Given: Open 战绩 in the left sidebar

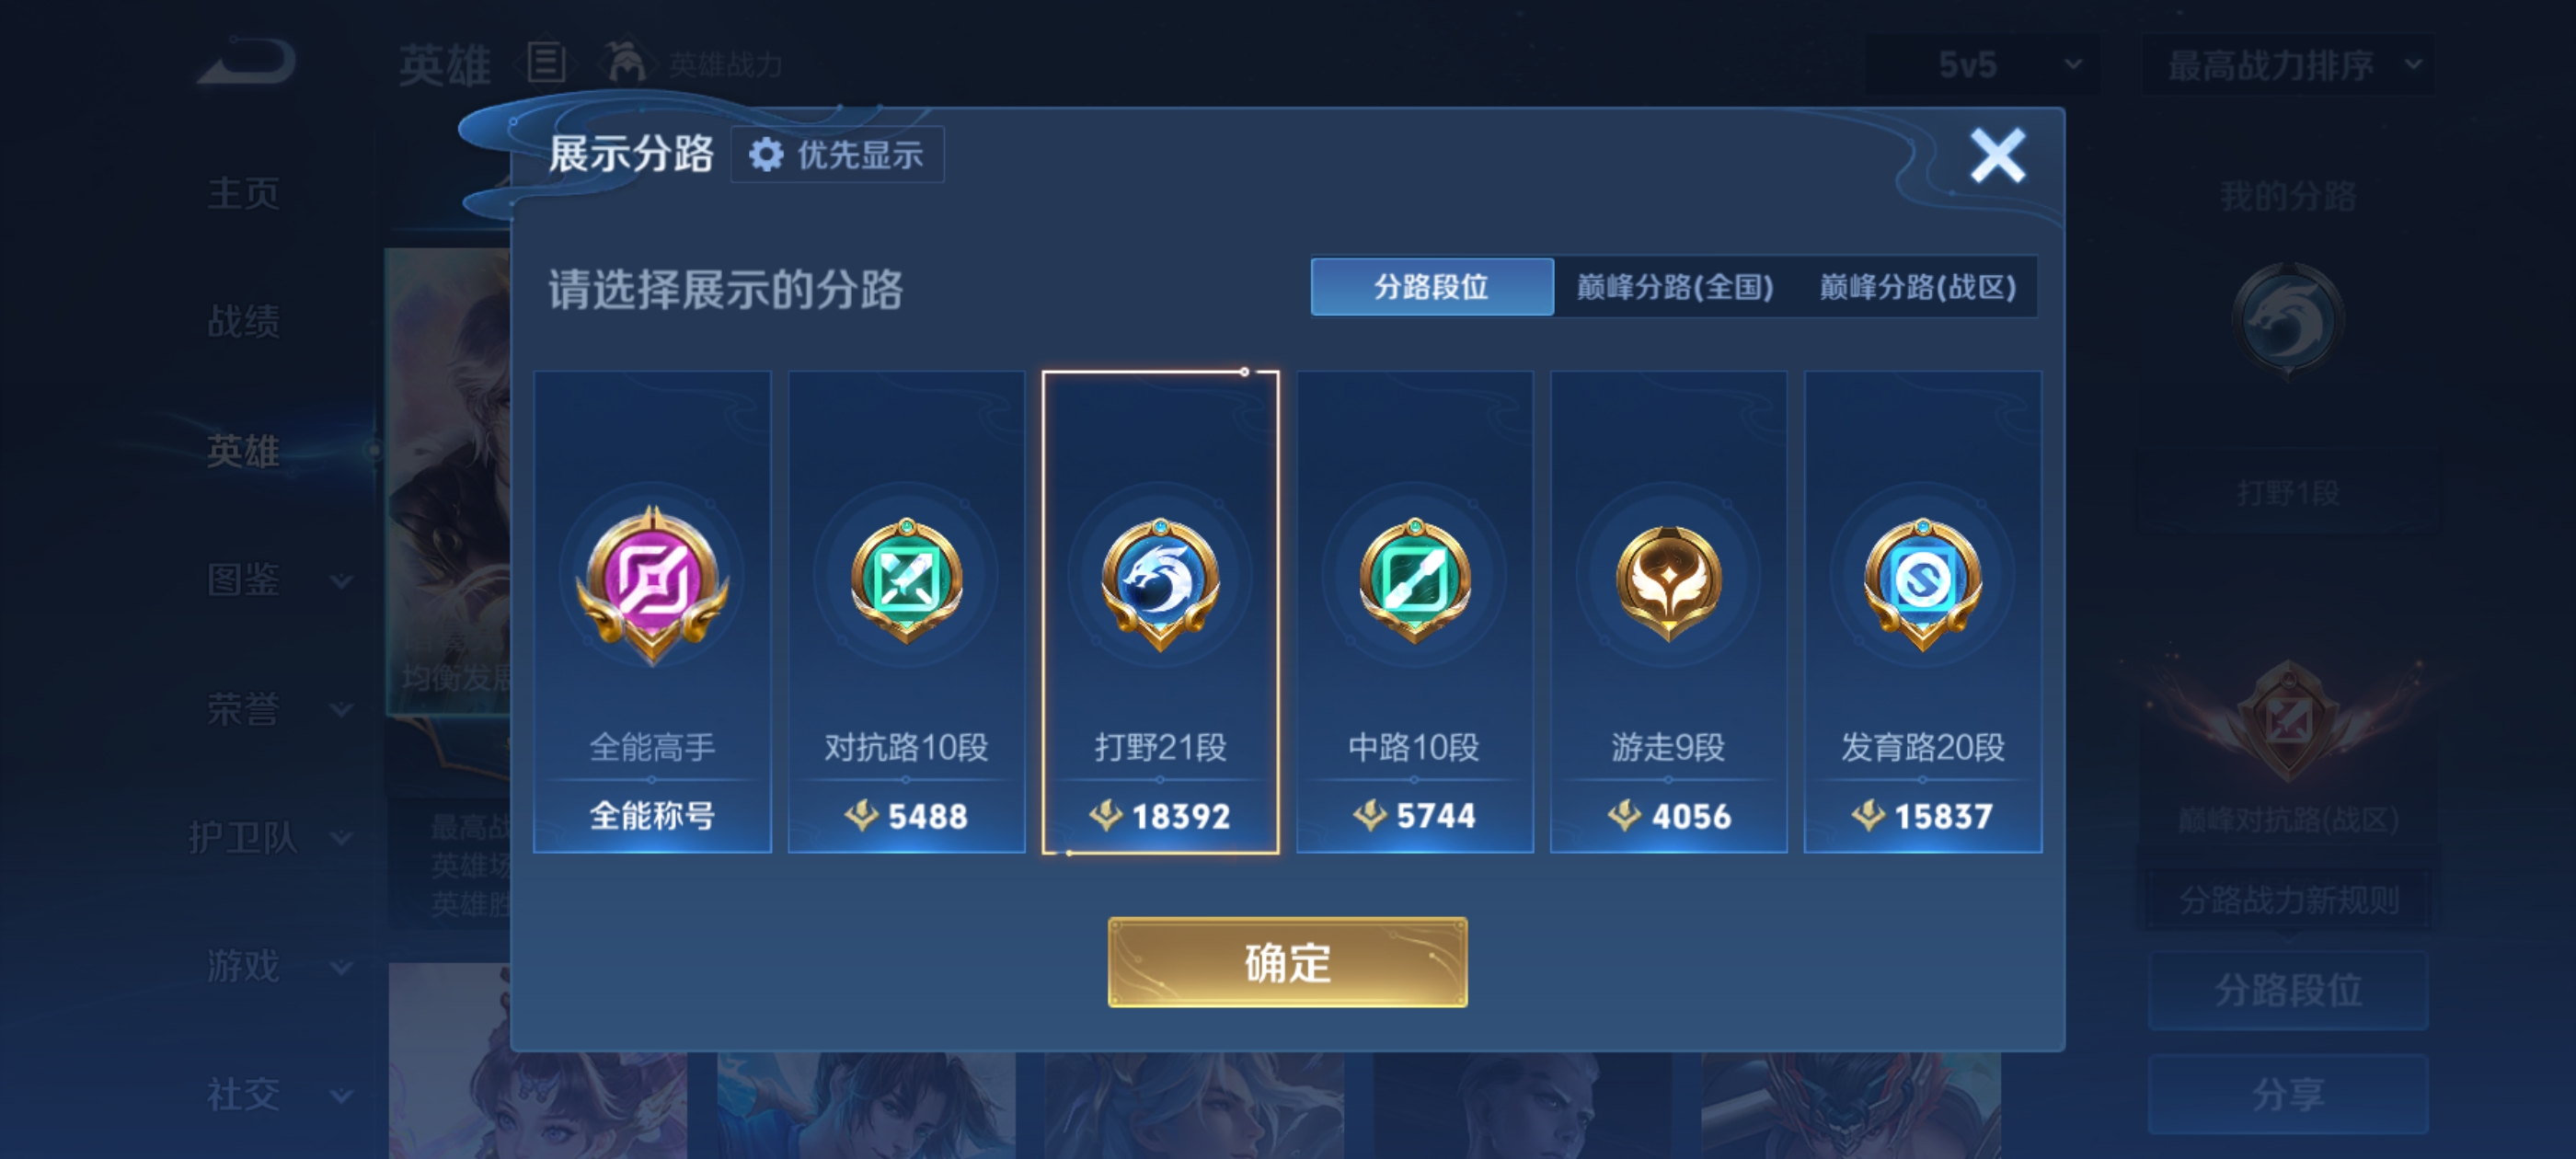Looking at the screenshot, I should click(x=243, y=321).
